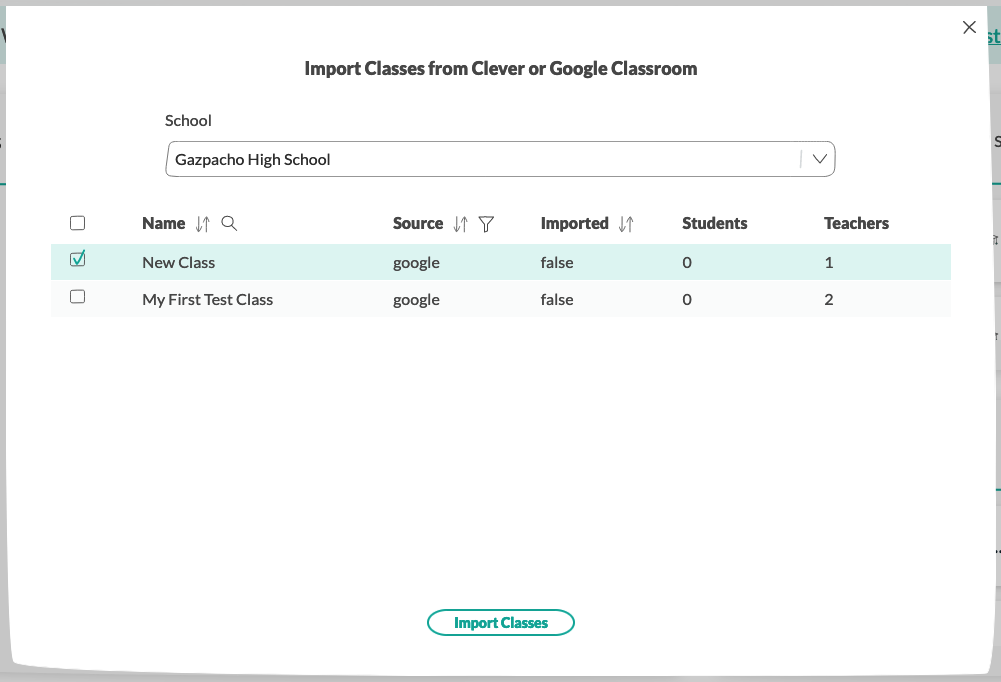The height and width of the screenshot is (682, 1001).
Task: Sort by Imported status using the arrows
Action: (x=626, y=224)
